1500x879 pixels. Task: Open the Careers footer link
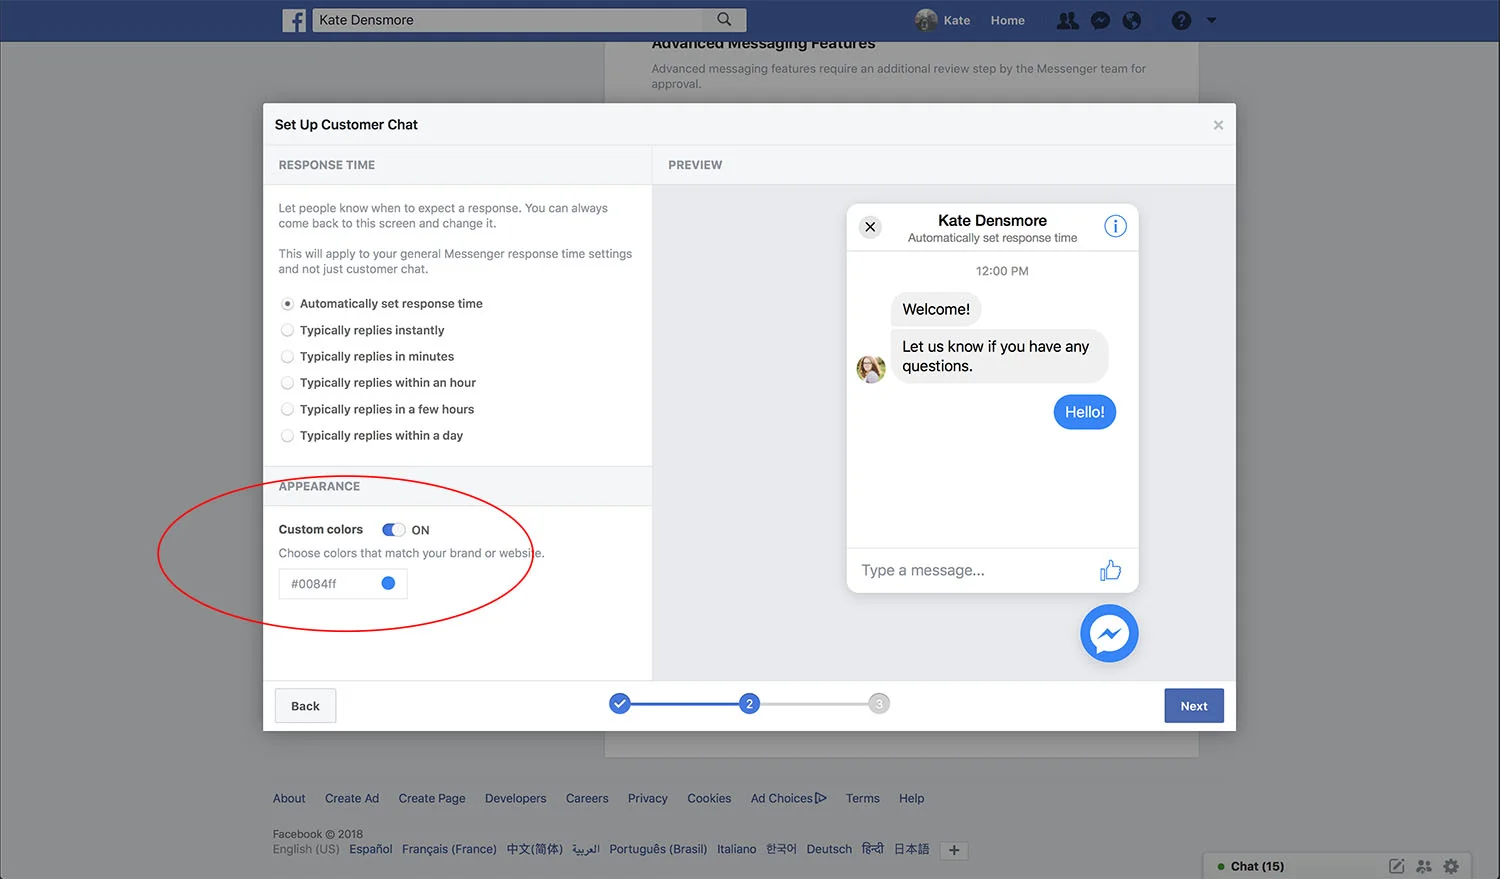click(x=587, y=798)
